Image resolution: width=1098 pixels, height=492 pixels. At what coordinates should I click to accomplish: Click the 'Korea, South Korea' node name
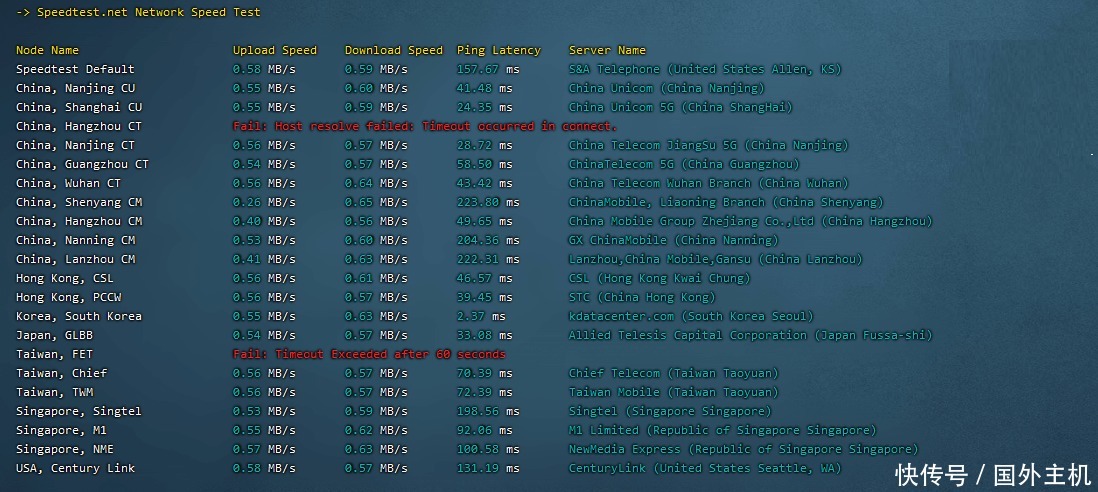click(x=78, y=316)
